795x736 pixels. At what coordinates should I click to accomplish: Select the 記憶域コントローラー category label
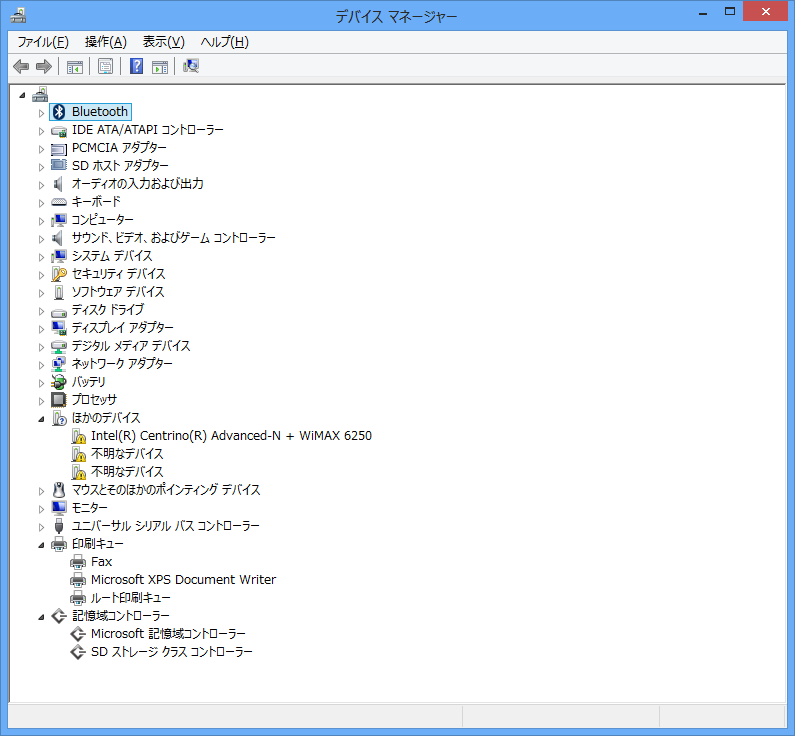(x=121, y=616)
